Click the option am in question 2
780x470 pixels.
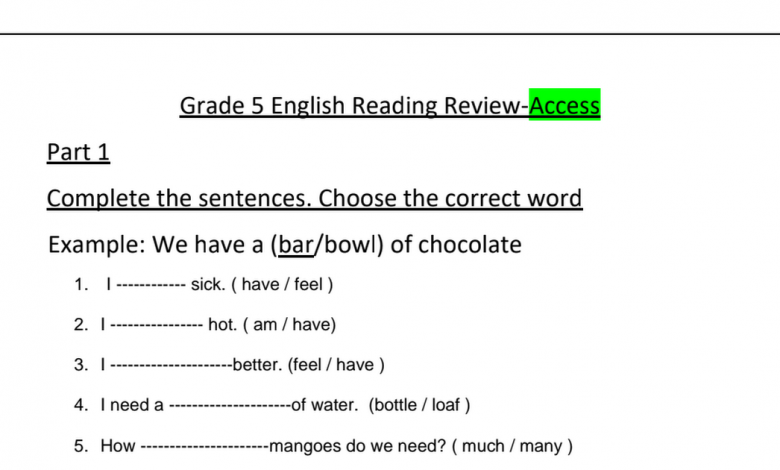(265, 325)
